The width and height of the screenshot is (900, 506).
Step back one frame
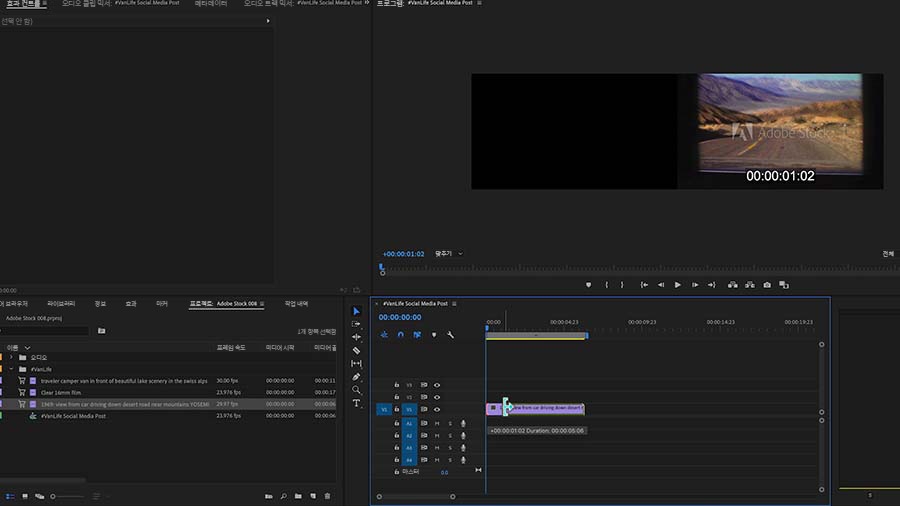click(661, 285)
